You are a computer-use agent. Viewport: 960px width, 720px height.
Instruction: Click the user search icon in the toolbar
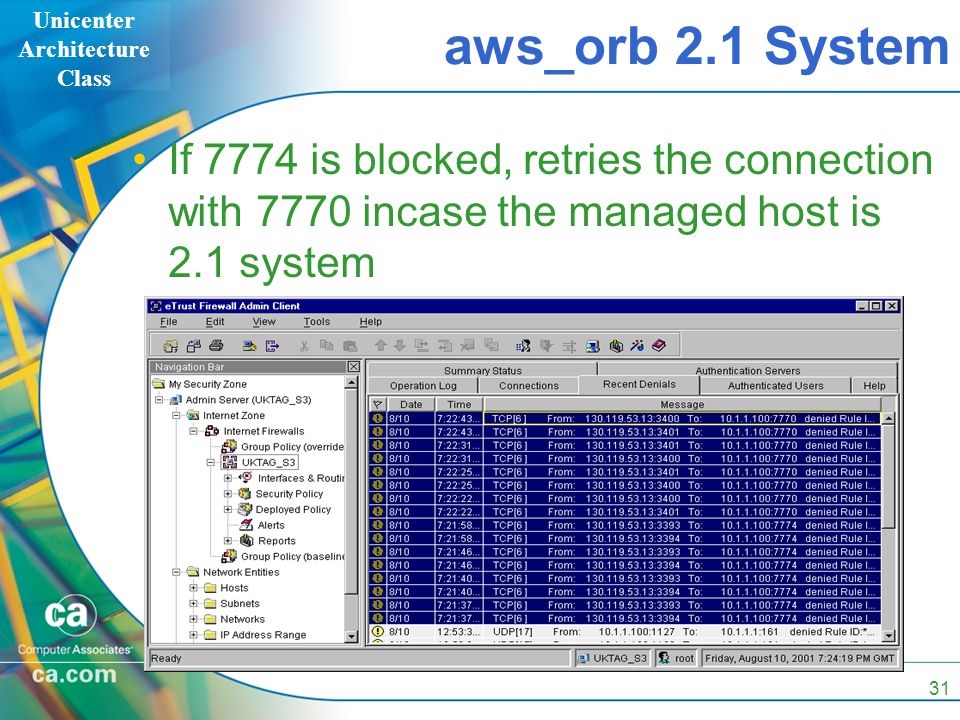tap(523, 347)
